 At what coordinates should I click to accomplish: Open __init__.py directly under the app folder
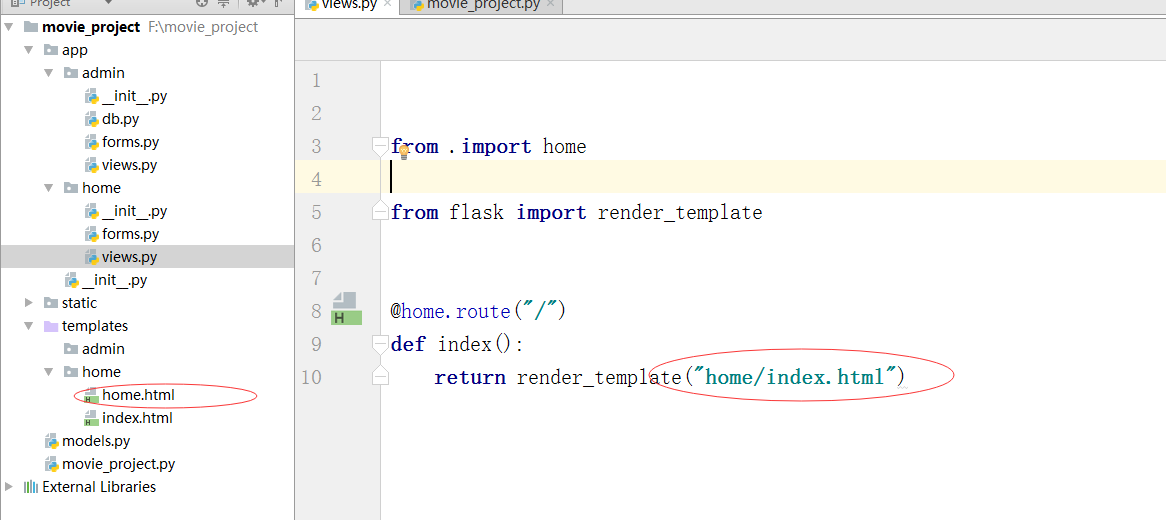[x=115, y=280]
